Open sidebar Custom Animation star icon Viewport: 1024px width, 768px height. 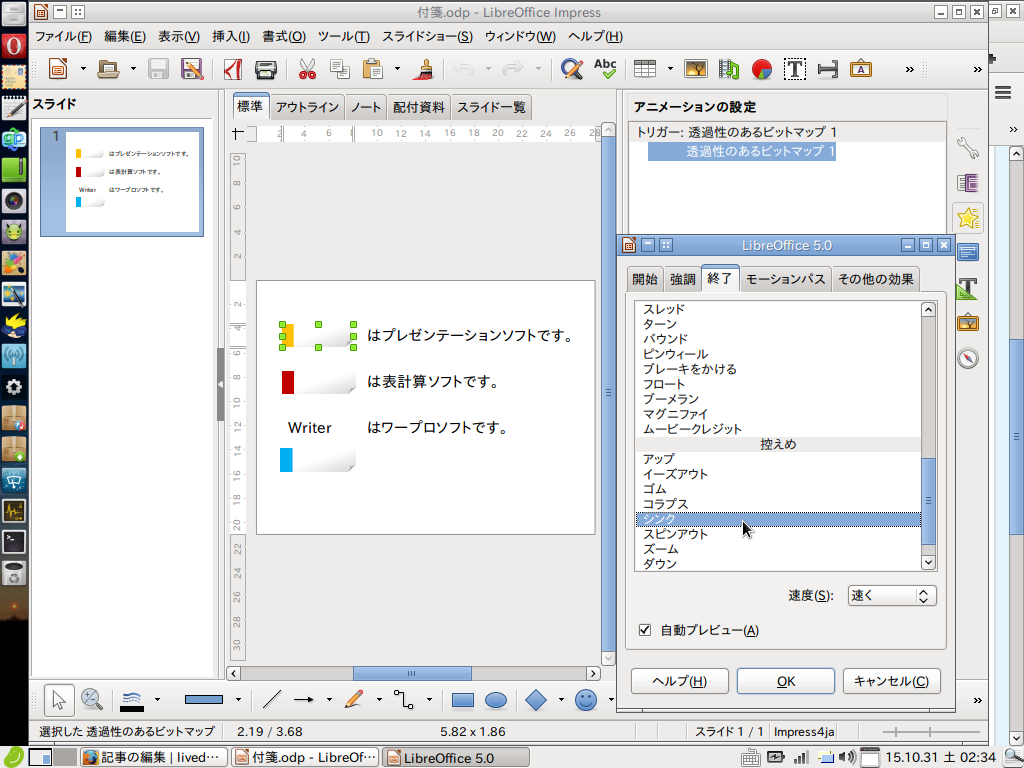[967, 217]
